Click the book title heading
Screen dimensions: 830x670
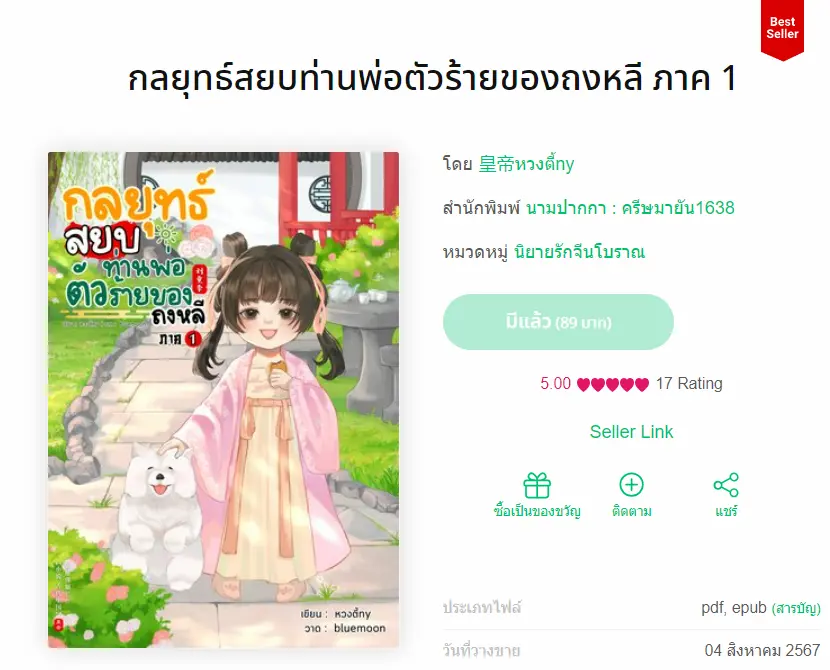point(432,78)
